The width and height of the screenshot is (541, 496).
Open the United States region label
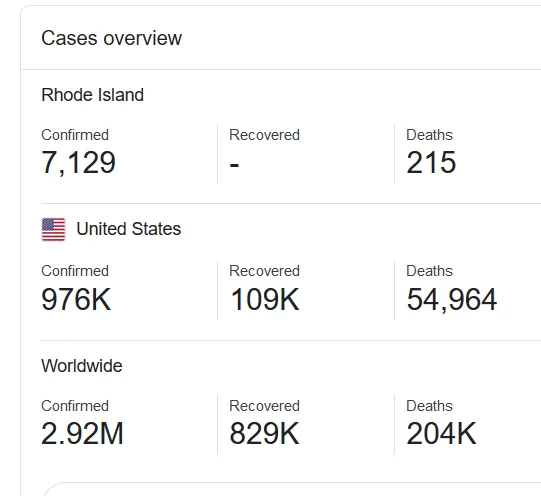[x=128, y=229]
